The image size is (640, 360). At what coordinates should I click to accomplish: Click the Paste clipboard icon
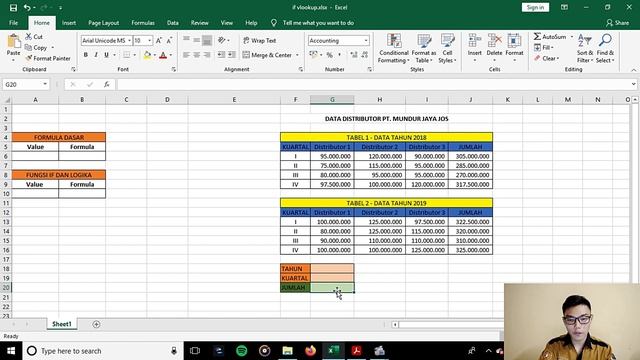click(x=13, y=41)
